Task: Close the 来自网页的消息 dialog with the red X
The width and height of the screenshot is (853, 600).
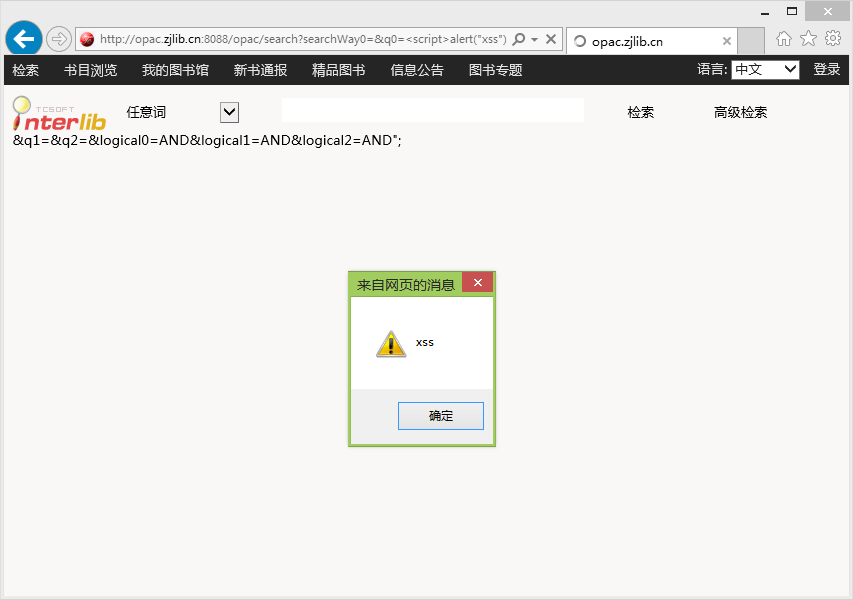Action: [x=478, y=282]
